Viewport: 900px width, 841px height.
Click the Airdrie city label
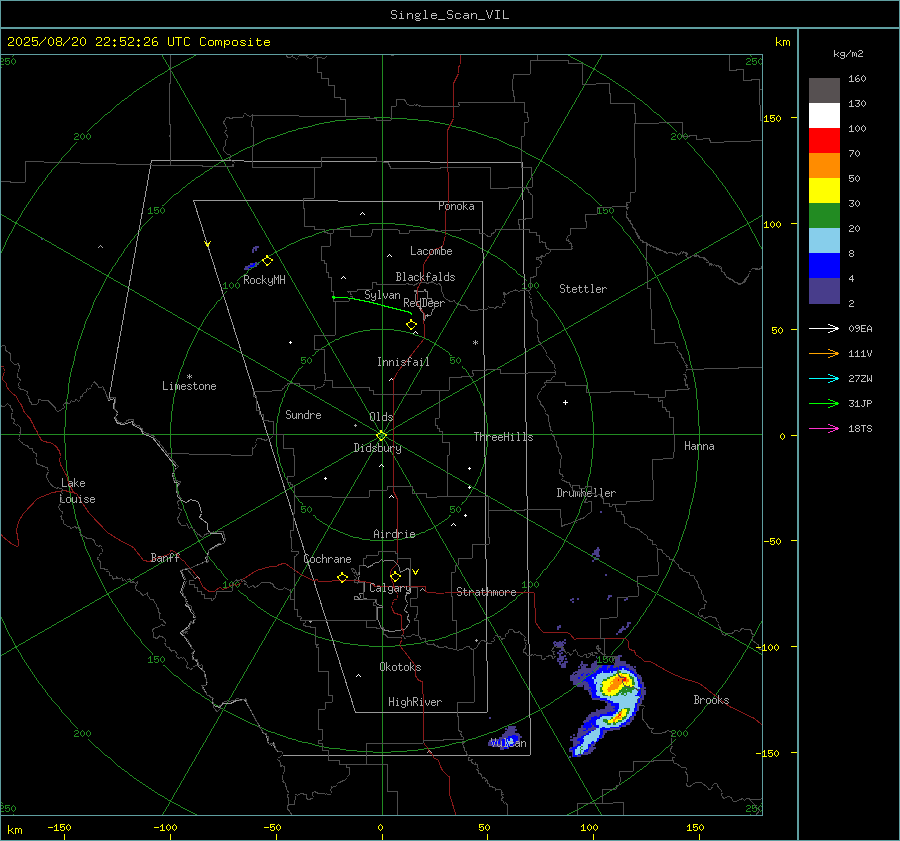coord(394,534)
